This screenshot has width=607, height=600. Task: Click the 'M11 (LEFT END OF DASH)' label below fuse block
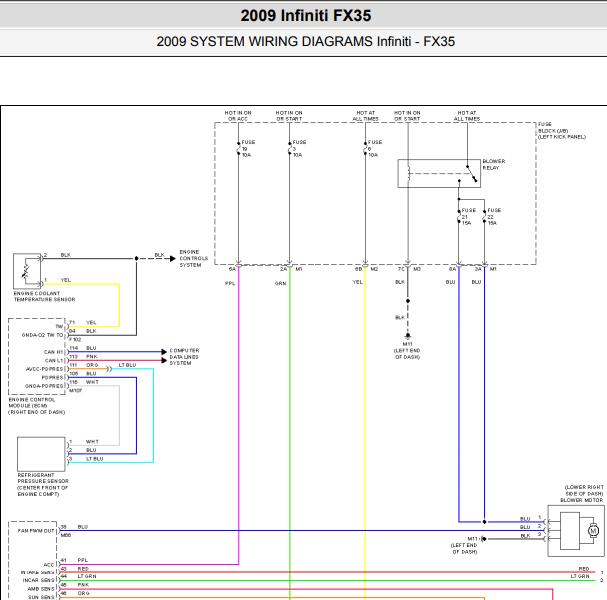407,350
